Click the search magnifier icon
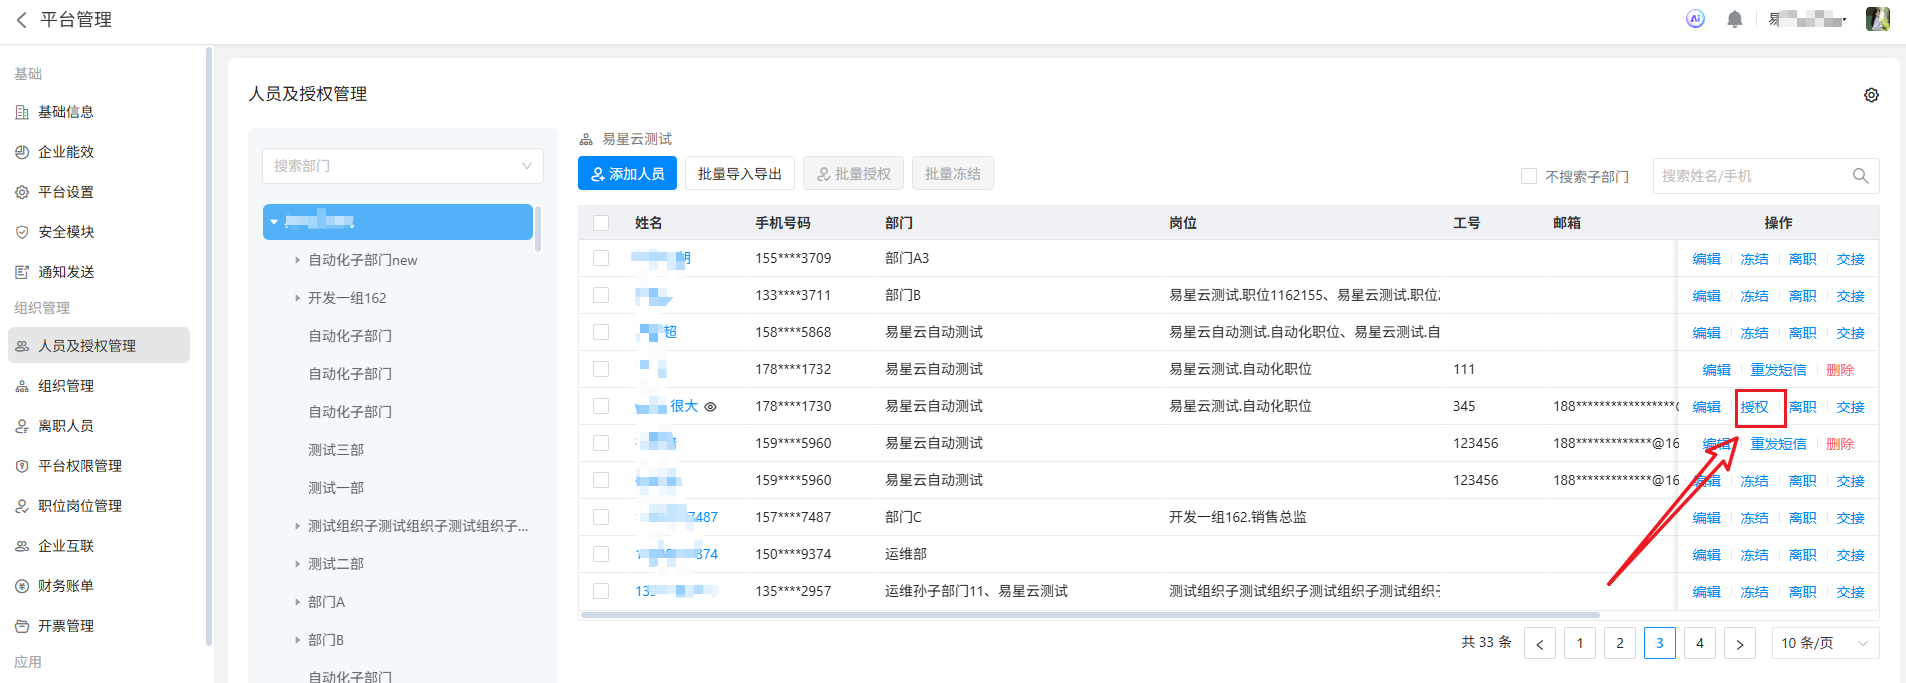The height and width of the screenshot is (683, 1906). pos(1860,176)
